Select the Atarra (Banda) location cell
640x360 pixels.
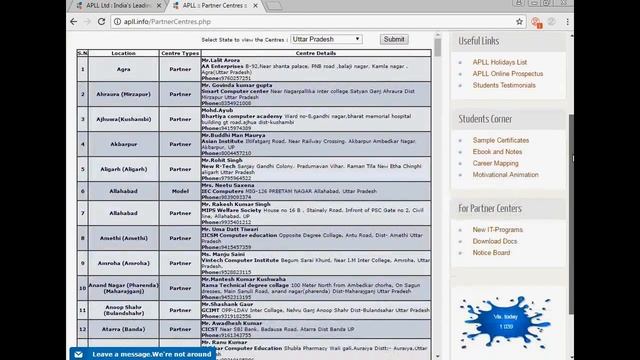click(123, 329)
